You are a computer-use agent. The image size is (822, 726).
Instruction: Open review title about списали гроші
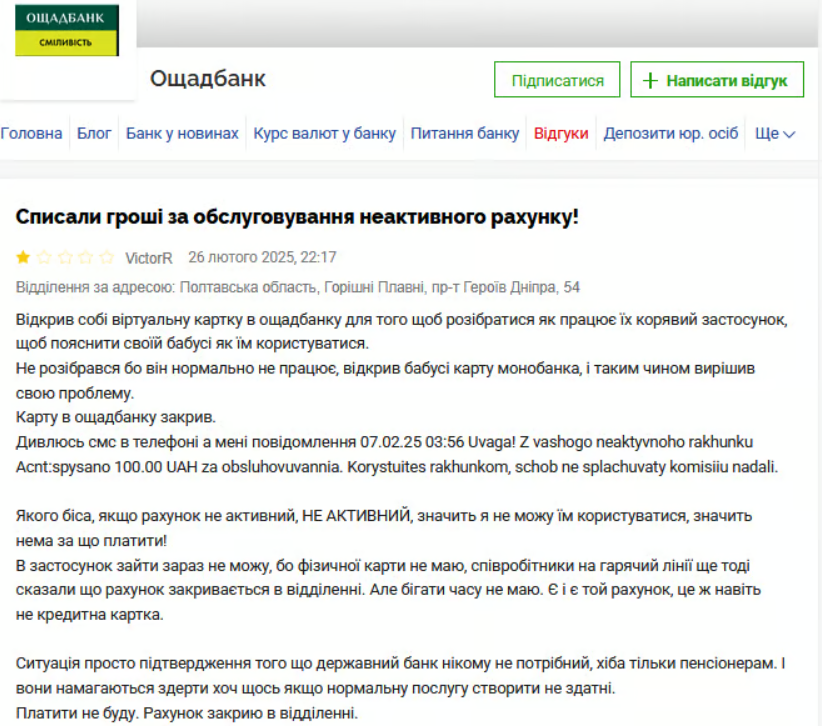[x=297, y=216]
